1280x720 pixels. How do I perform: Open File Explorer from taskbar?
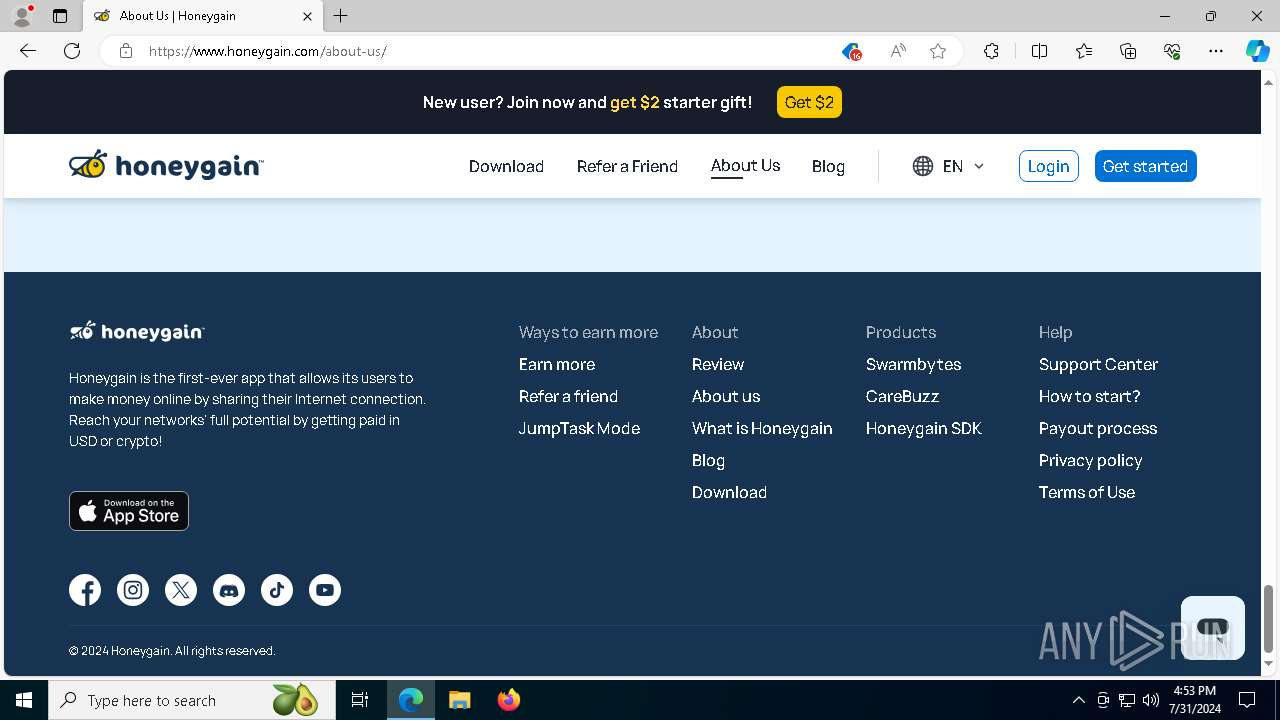point(459,700)
